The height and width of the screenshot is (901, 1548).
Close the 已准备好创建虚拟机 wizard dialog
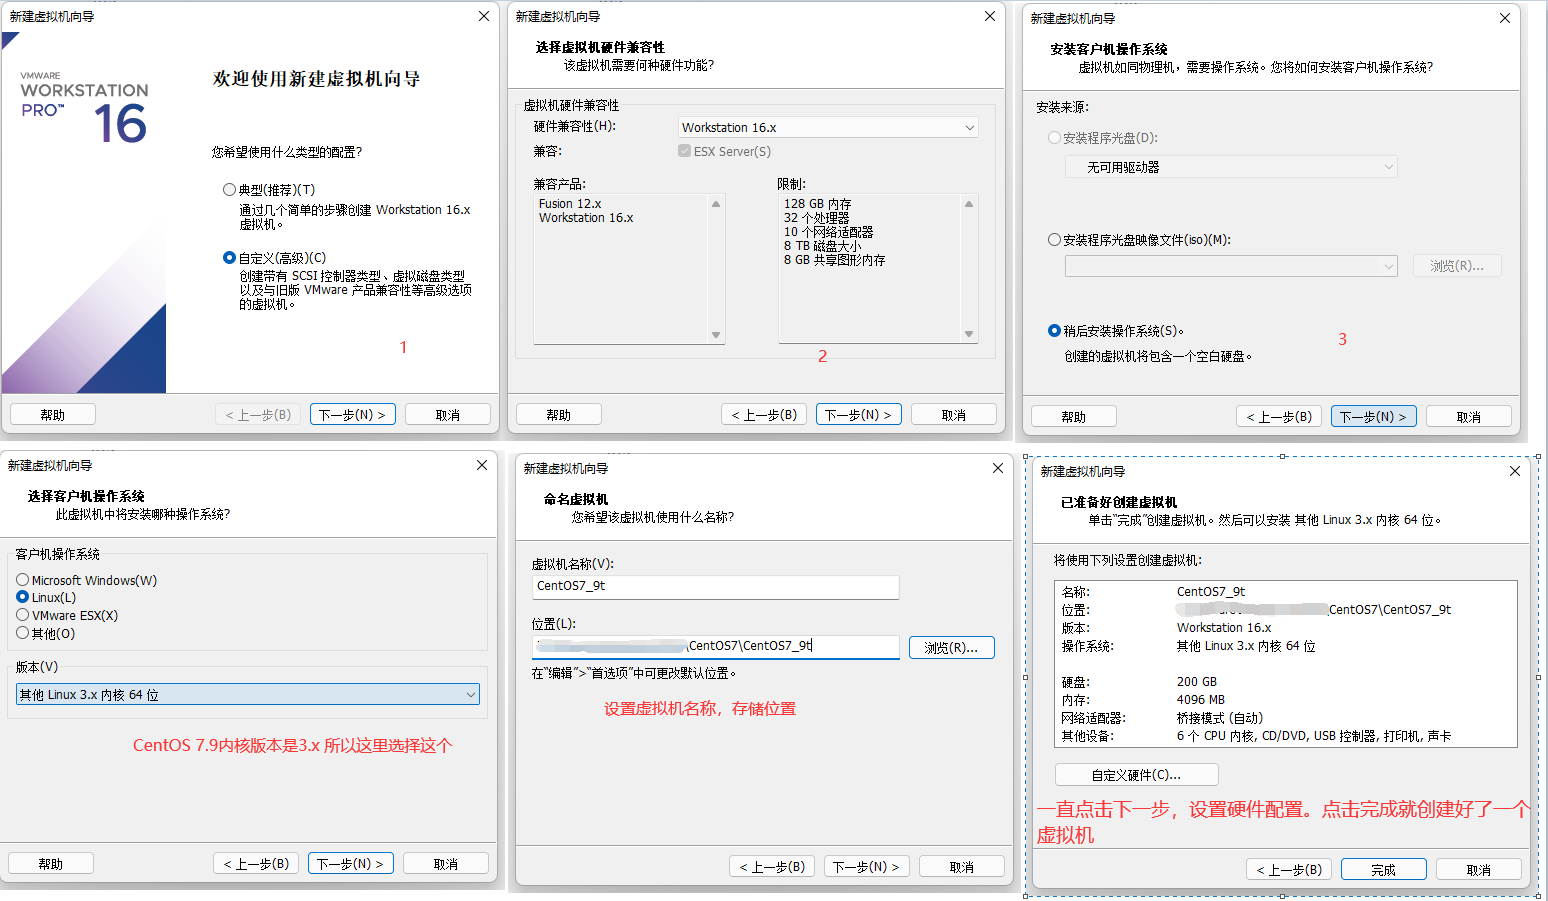pyautogui.click(x=1514, y=471)
